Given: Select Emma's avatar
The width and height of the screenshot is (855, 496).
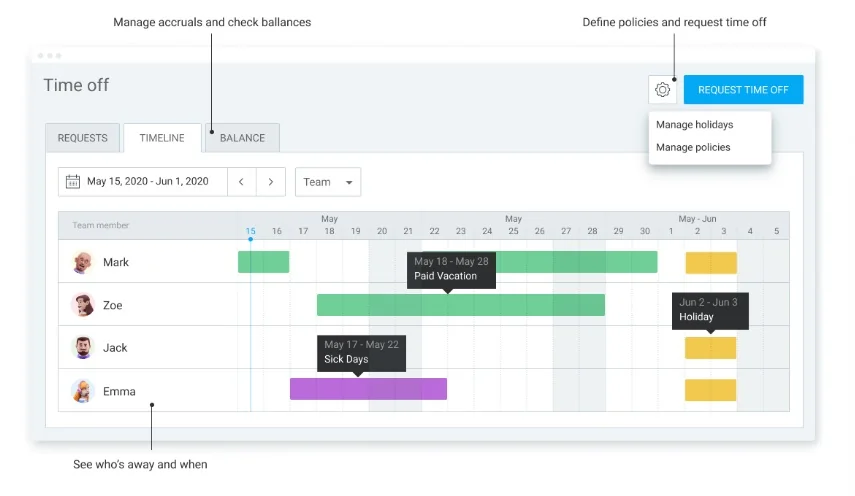Looking at the screenshot, I should [83, 391].
